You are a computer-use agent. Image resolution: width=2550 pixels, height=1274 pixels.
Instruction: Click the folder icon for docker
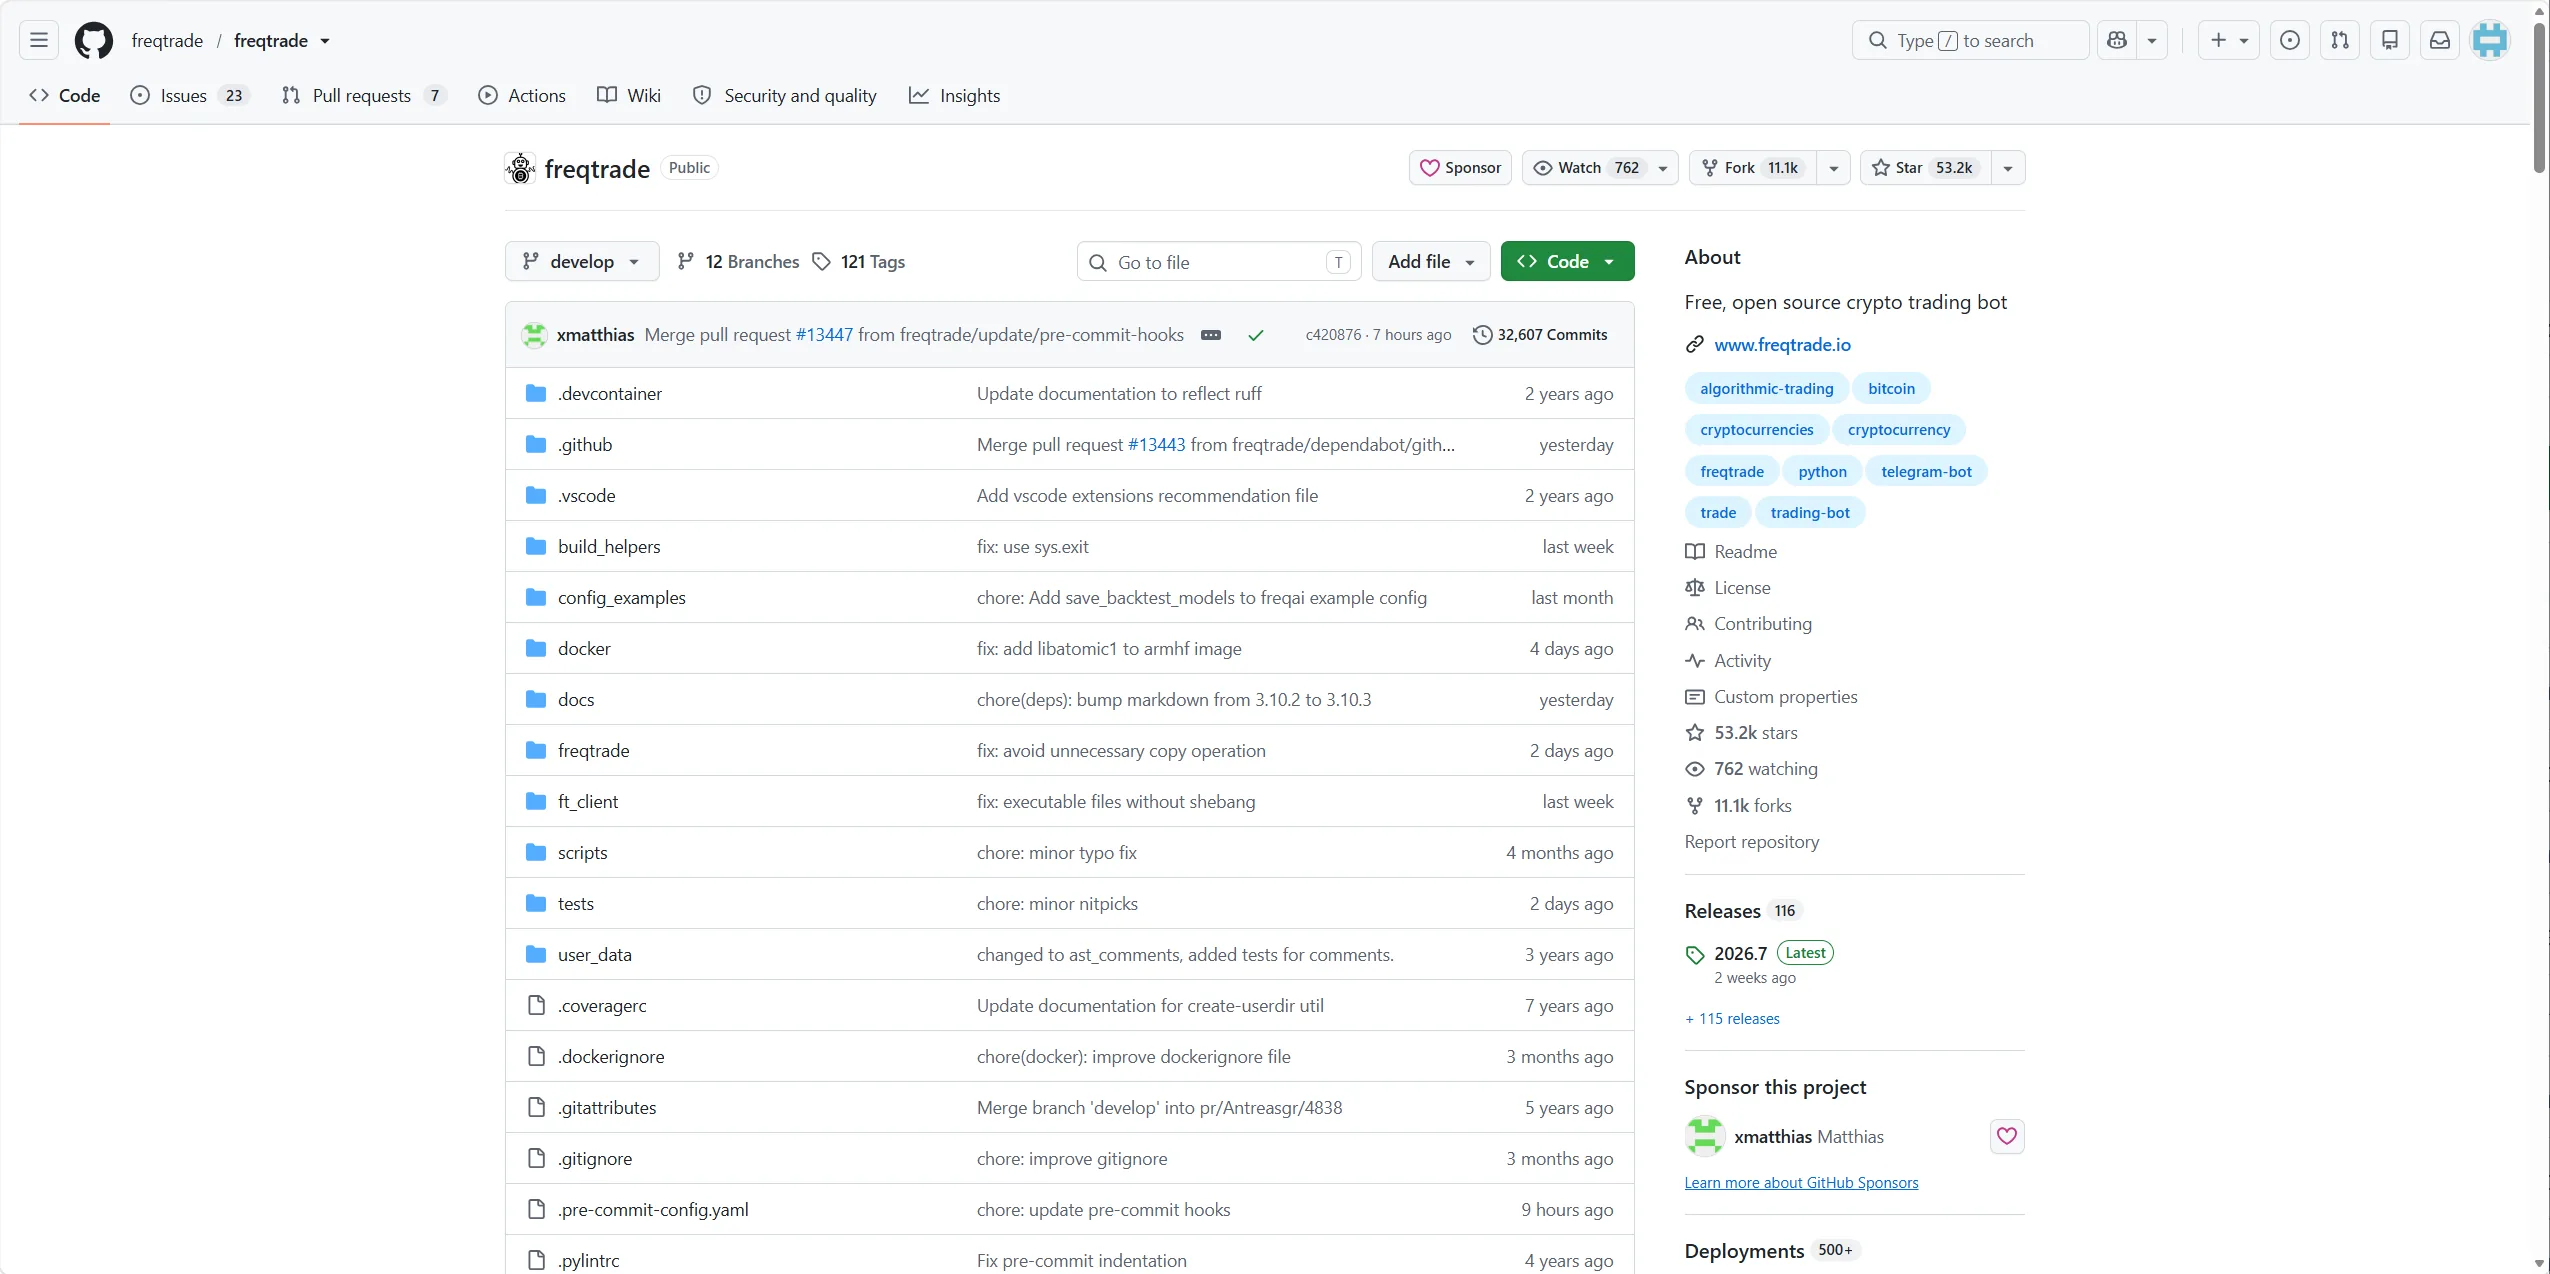click(536, 648)
